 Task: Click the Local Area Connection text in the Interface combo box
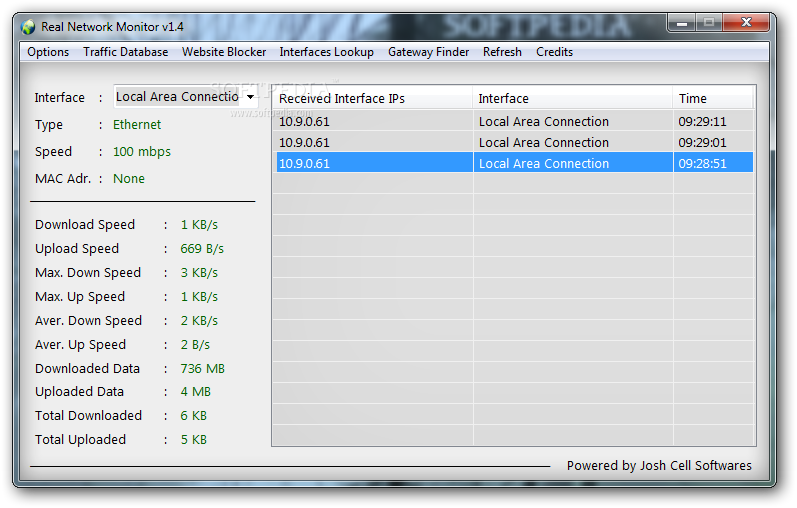coord(177,97)
